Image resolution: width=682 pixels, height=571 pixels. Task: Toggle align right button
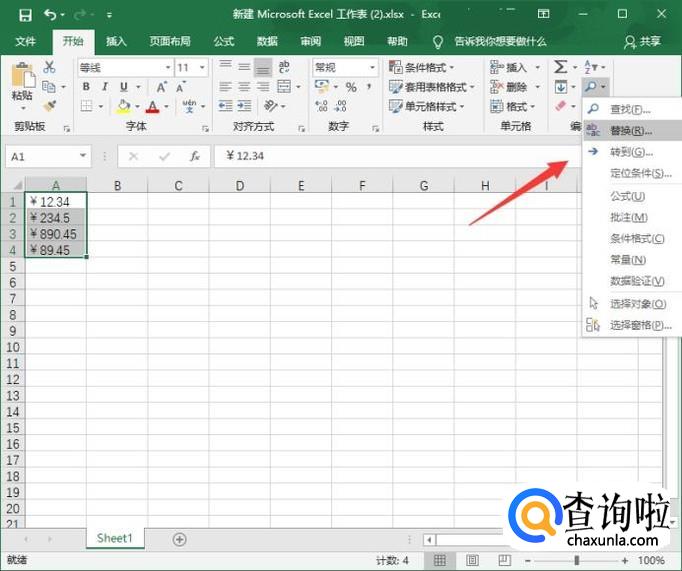(x=263, y=87)
